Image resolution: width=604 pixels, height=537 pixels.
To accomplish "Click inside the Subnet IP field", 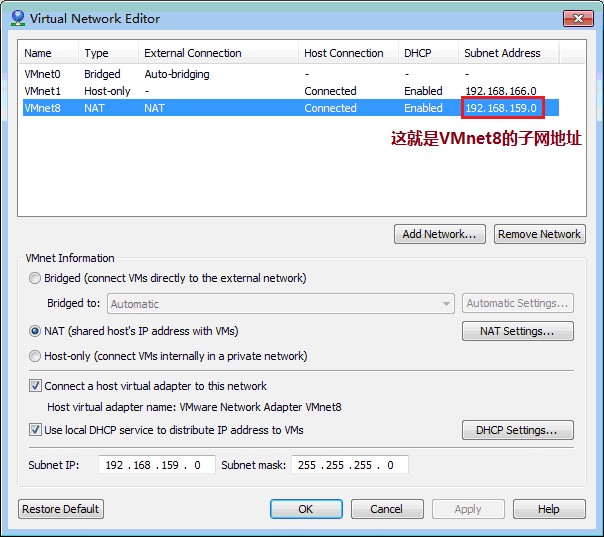I will coord(156,465).
